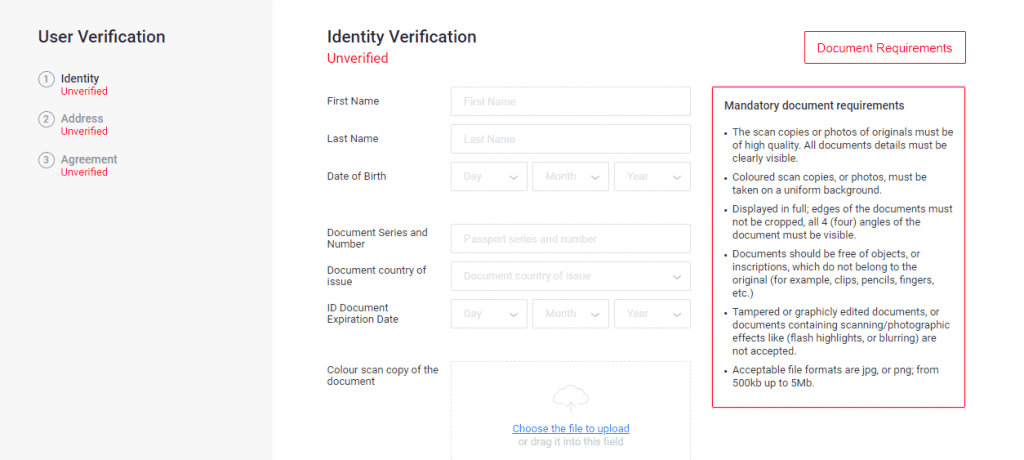1024x460 pixels.
Task: Open the expiration Year dropdown
Action: tap(651, 314)
